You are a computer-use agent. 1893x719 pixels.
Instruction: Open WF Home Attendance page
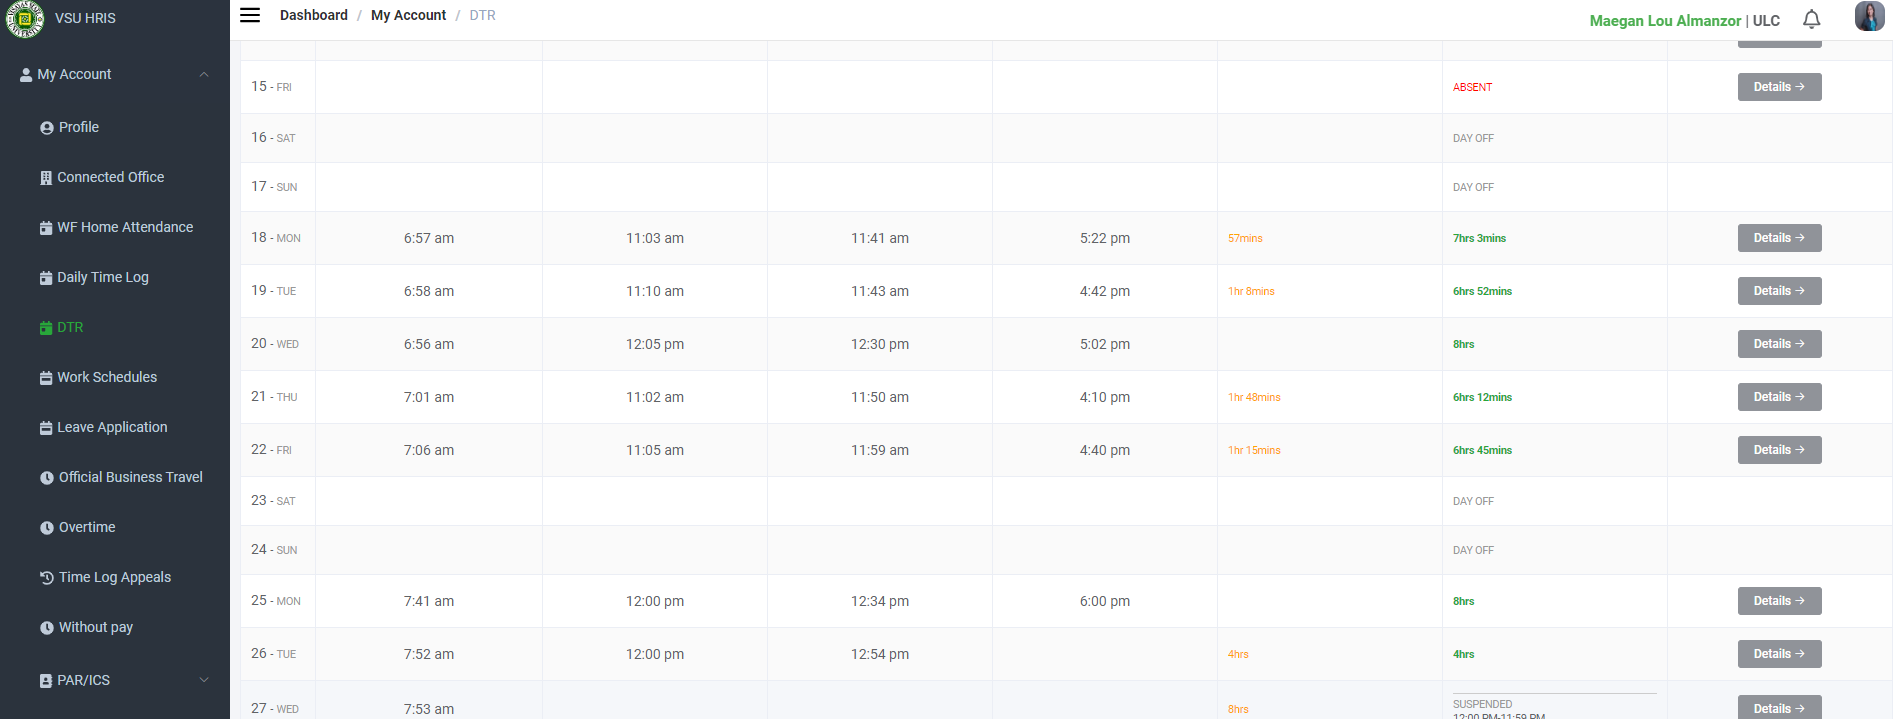tap(124, 227)
